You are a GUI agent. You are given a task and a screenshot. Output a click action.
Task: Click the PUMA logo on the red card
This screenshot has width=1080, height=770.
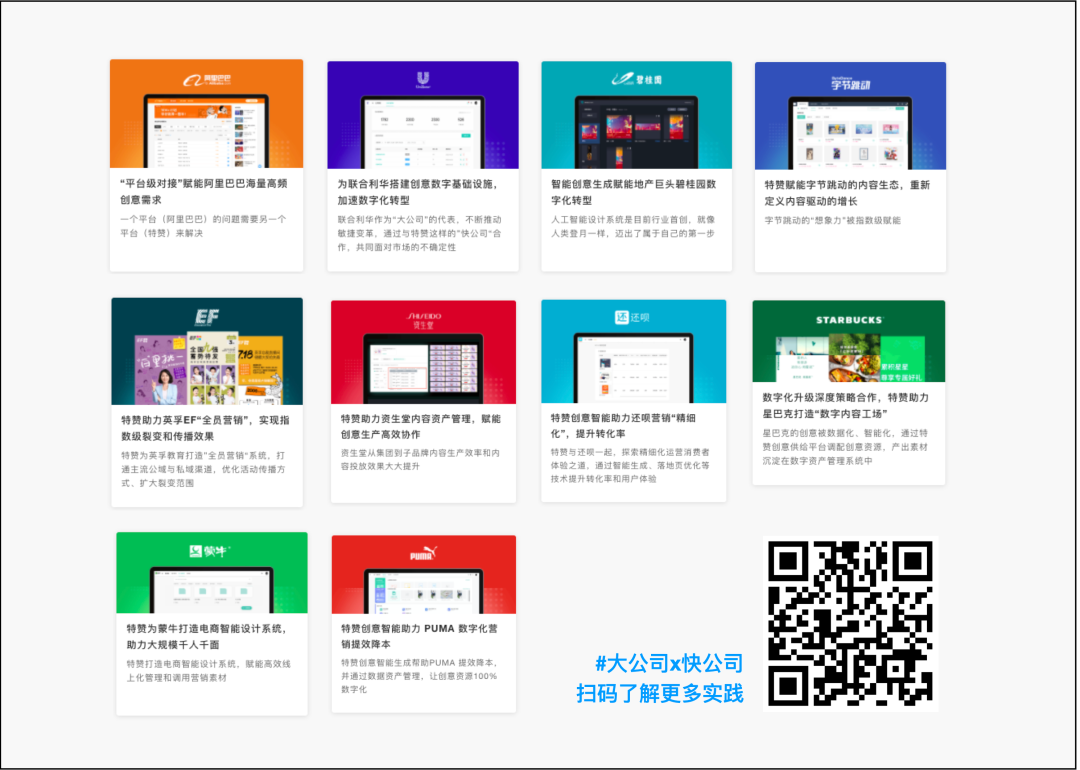[x=423, y=555]
